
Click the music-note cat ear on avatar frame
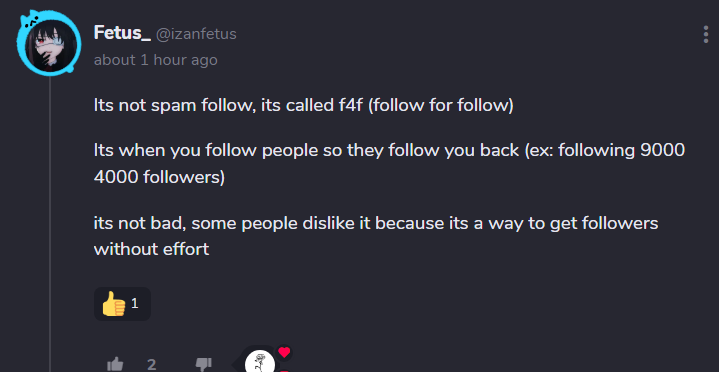coord(30,20)
